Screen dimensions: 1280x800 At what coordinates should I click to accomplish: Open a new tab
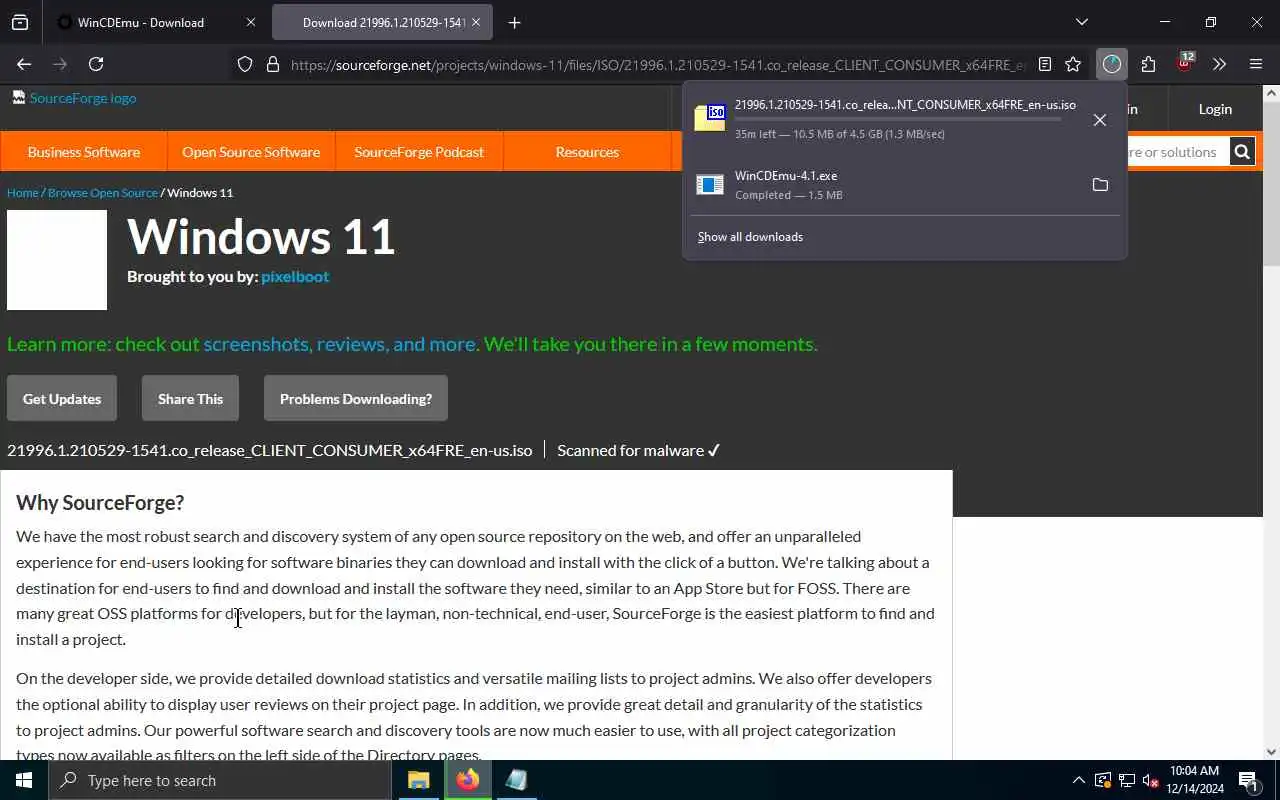click(514, 22)
